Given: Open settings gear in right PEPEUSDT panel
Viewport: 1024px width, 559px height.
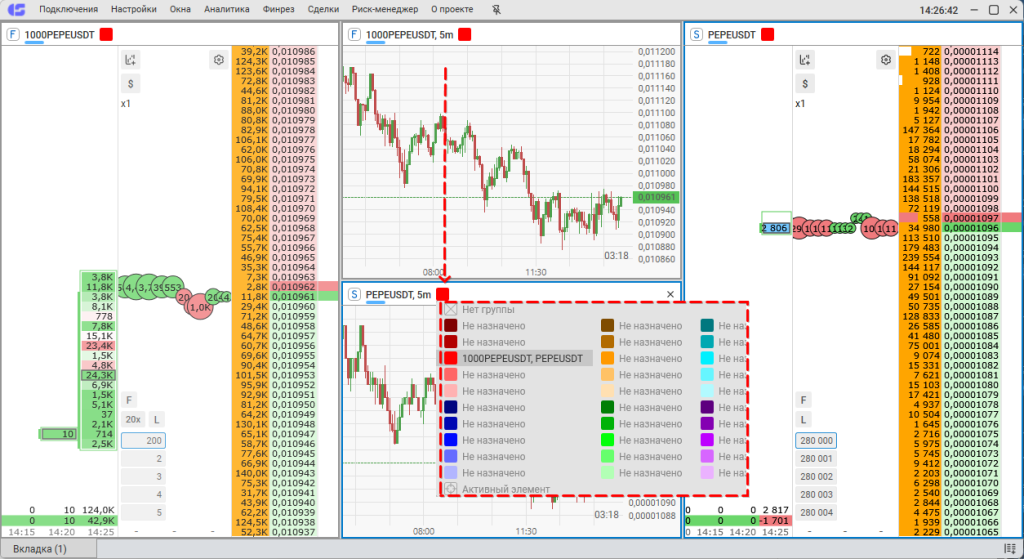Looking at the screenshot, I should click(x=884, y=60).
